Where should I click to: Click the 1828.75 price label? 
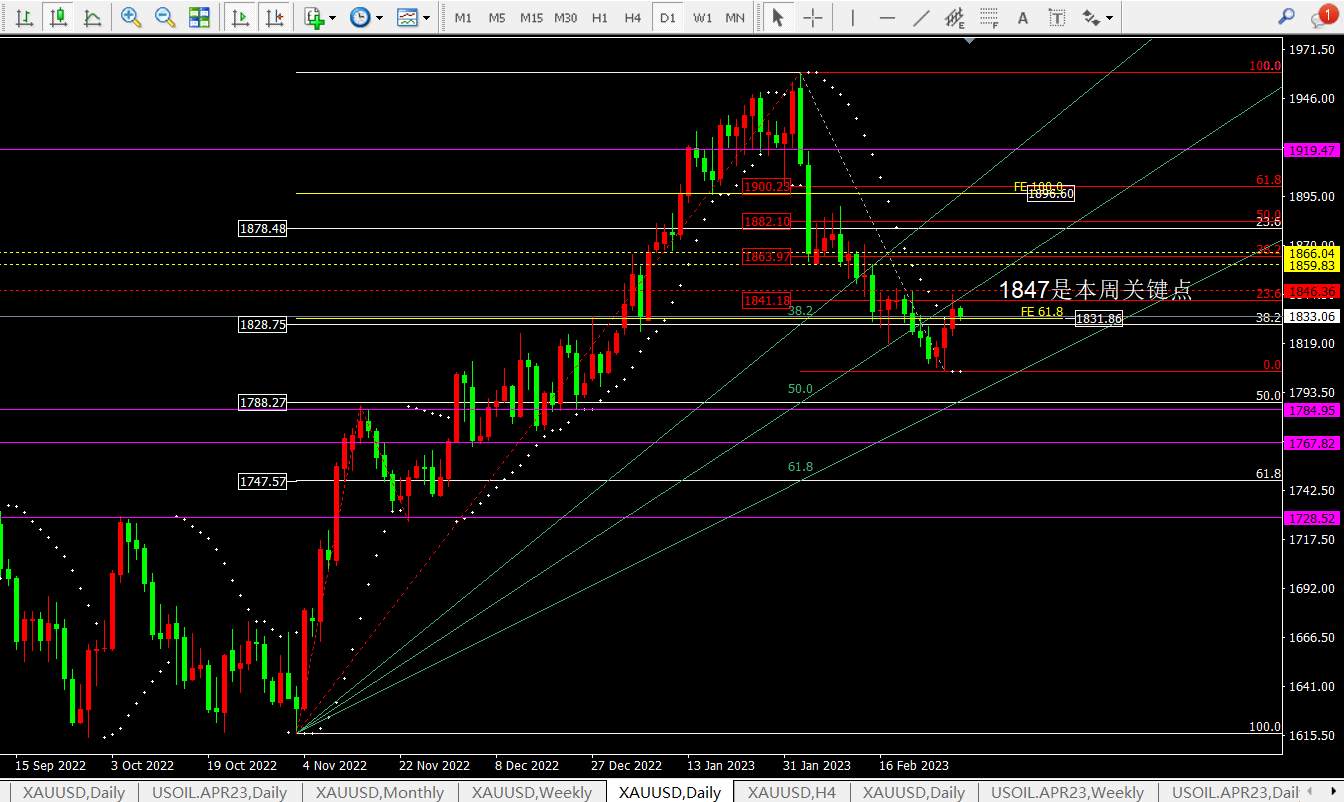pyautogui.click(x=263, y=325)
